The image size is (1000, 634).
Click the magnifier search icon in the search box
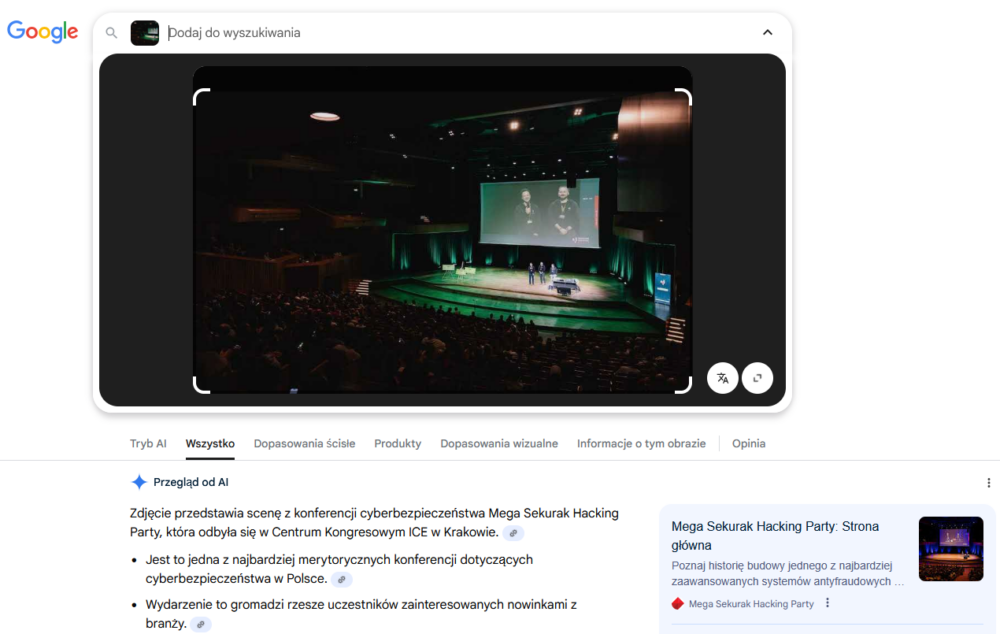point(112,33)
